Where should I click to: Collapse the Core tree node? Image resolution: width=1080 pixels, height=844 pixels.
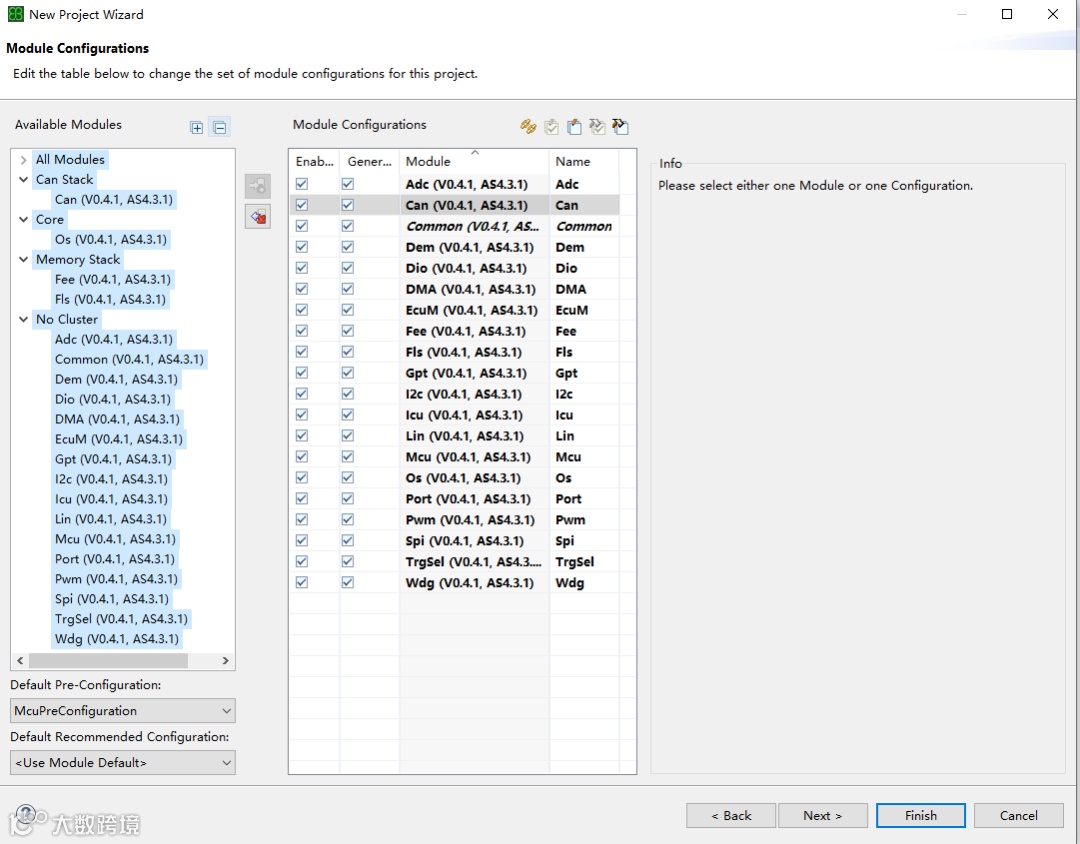[x=23, y=220]
